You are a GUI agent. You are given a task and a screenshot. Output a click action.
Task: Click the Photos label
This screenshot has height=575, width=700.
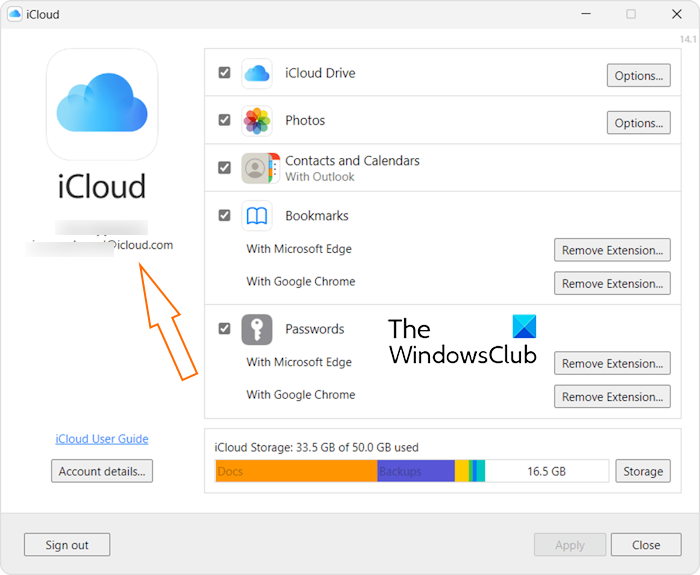pyautogui.click(x=305, y=120)
